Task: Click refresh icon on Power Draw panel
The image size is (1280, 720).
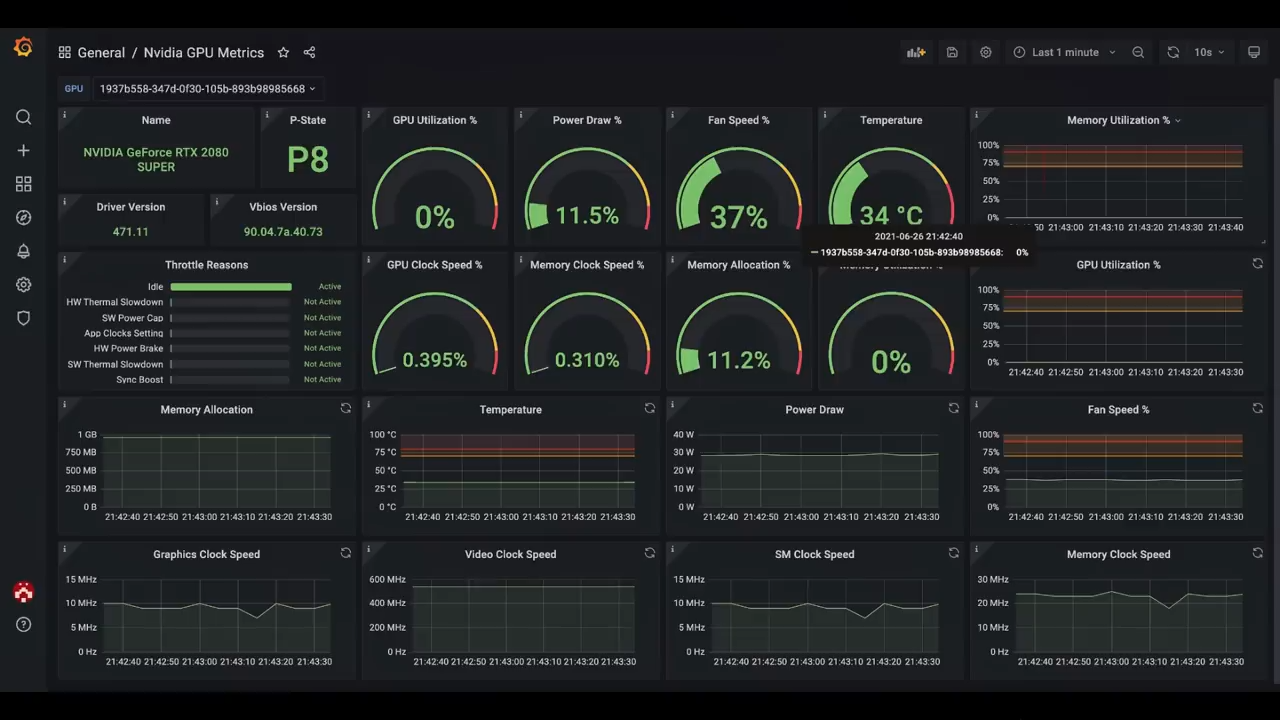Action: pos(953,408)
